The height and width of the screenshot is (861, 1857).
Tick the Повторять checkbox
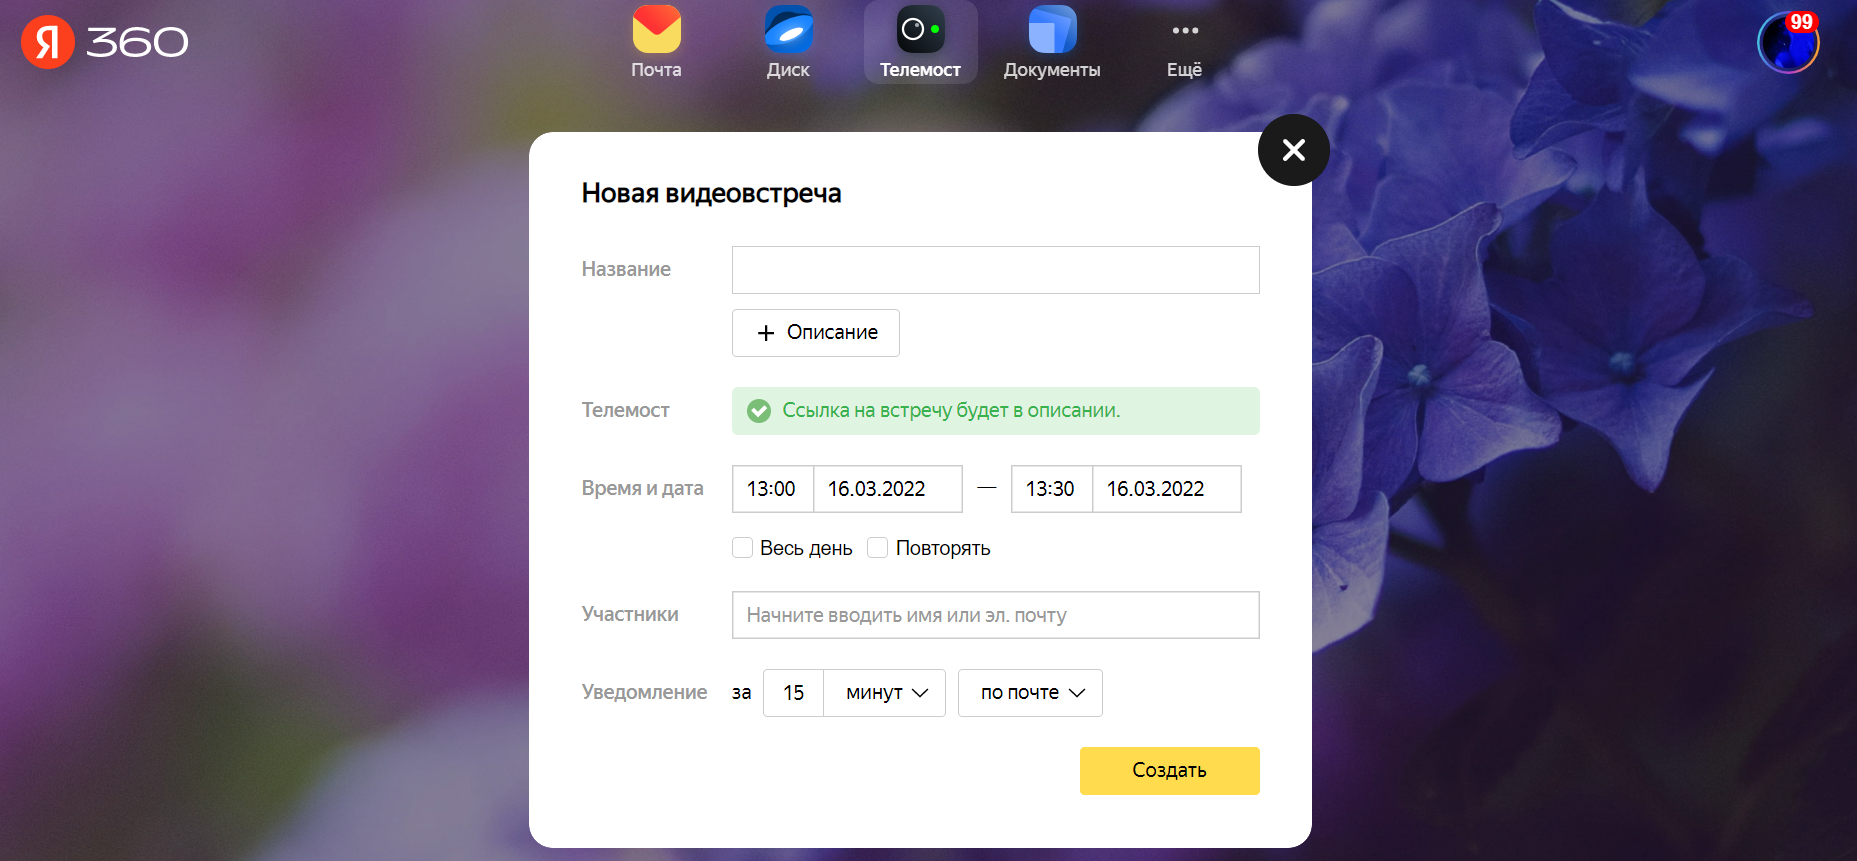click(878, 548)
